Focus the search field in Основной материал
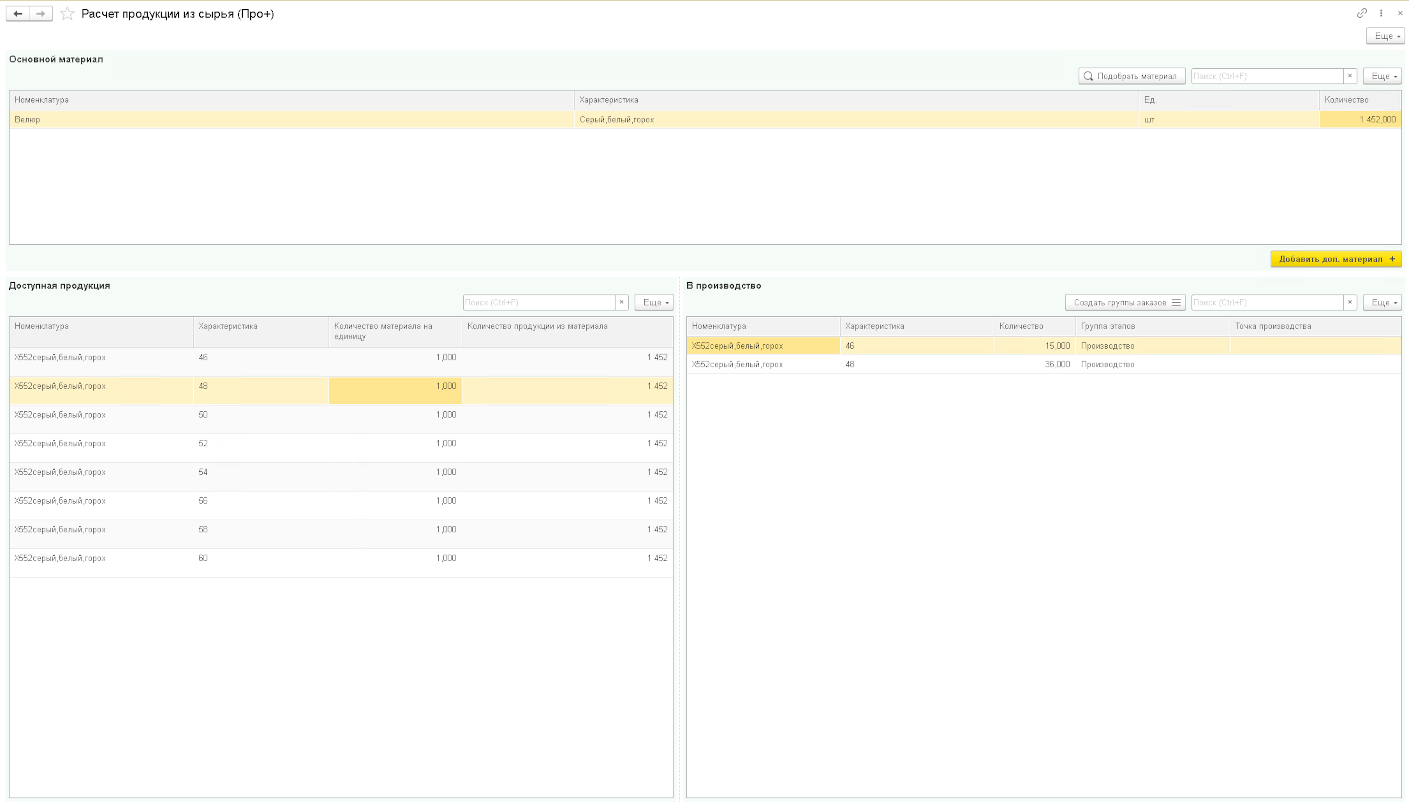Screen dimensions: 1409x802 (x=1266, y=76)
